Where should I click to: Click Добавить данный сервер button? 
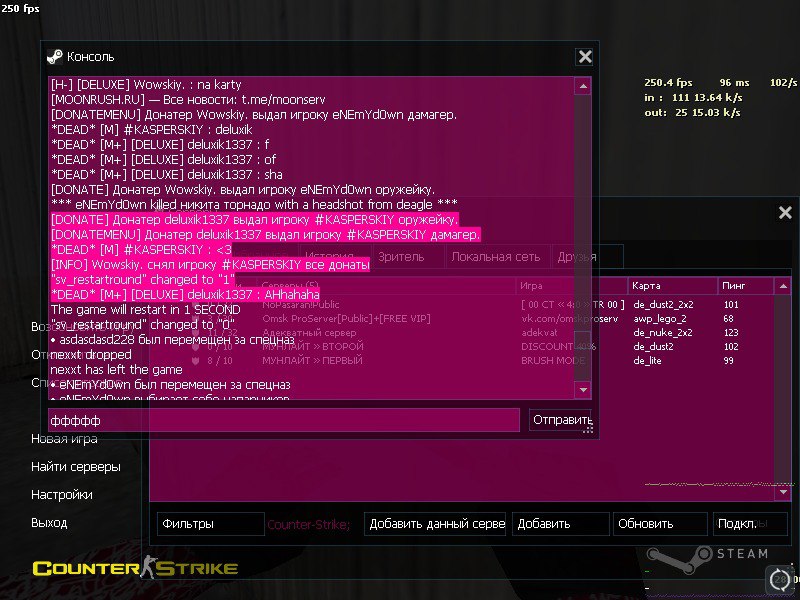[x=435, y=524]
